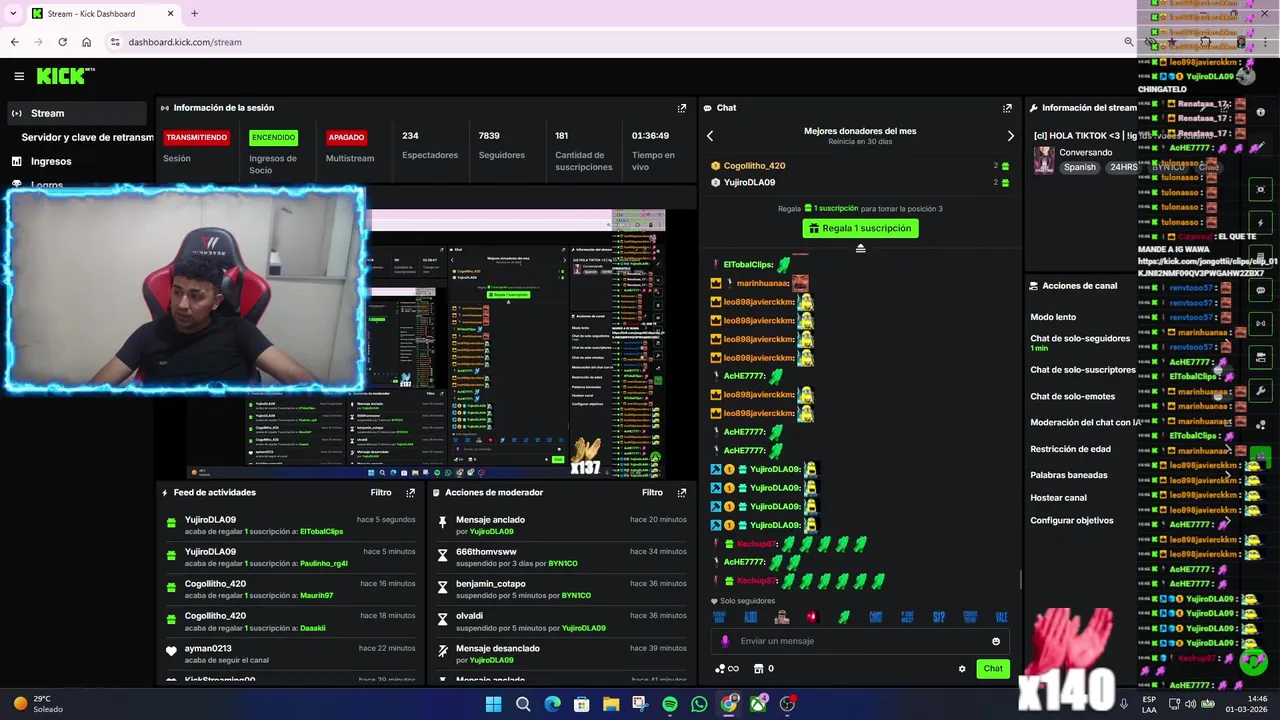Go to previous leaderboard with left arrow
1280x720 pixels.
pos(710,136)
